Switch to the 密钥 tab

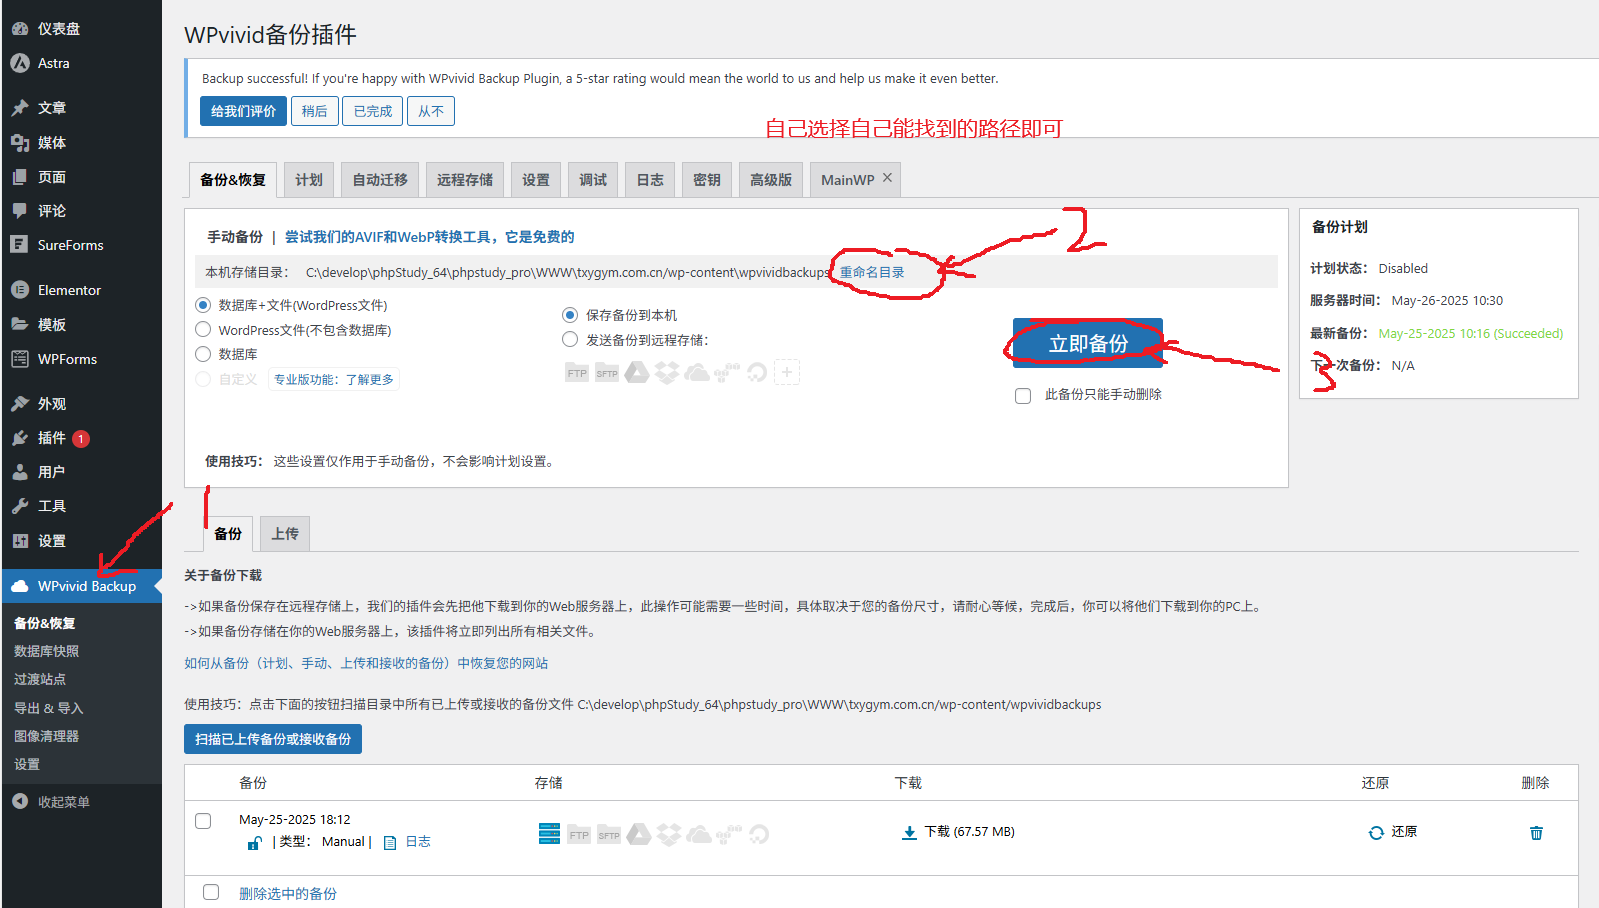tap(707, 180)
